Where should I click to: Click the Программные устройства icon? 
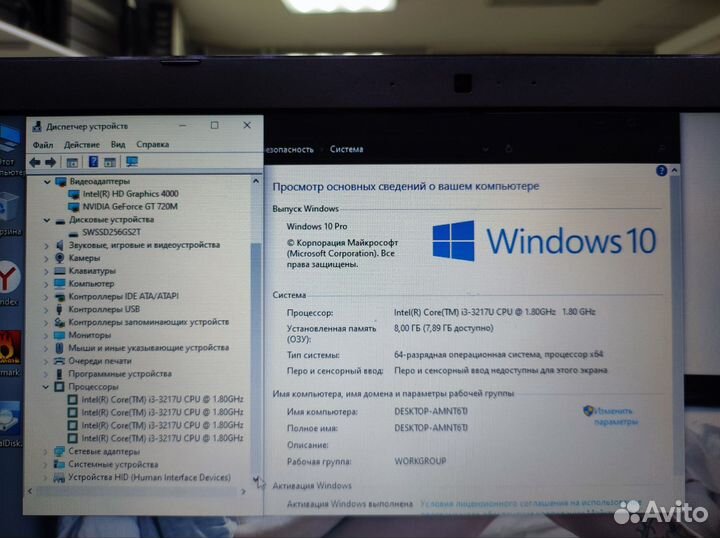pos(59,374)
